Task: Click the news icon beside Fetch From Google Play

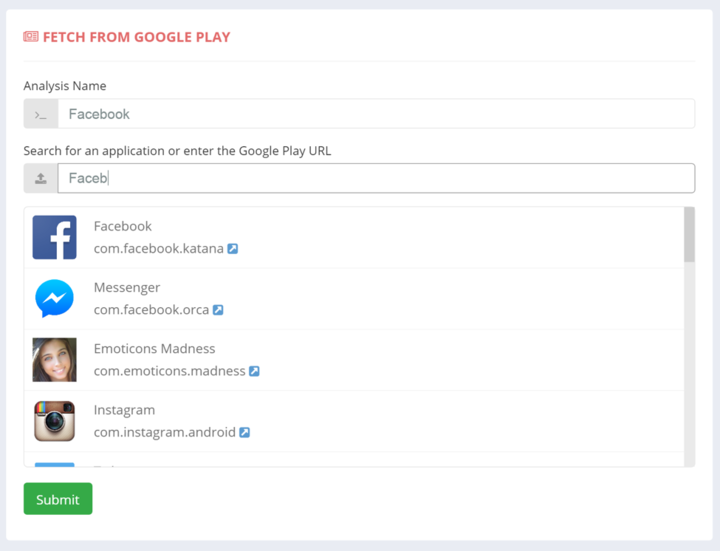Action: (31, 37)
